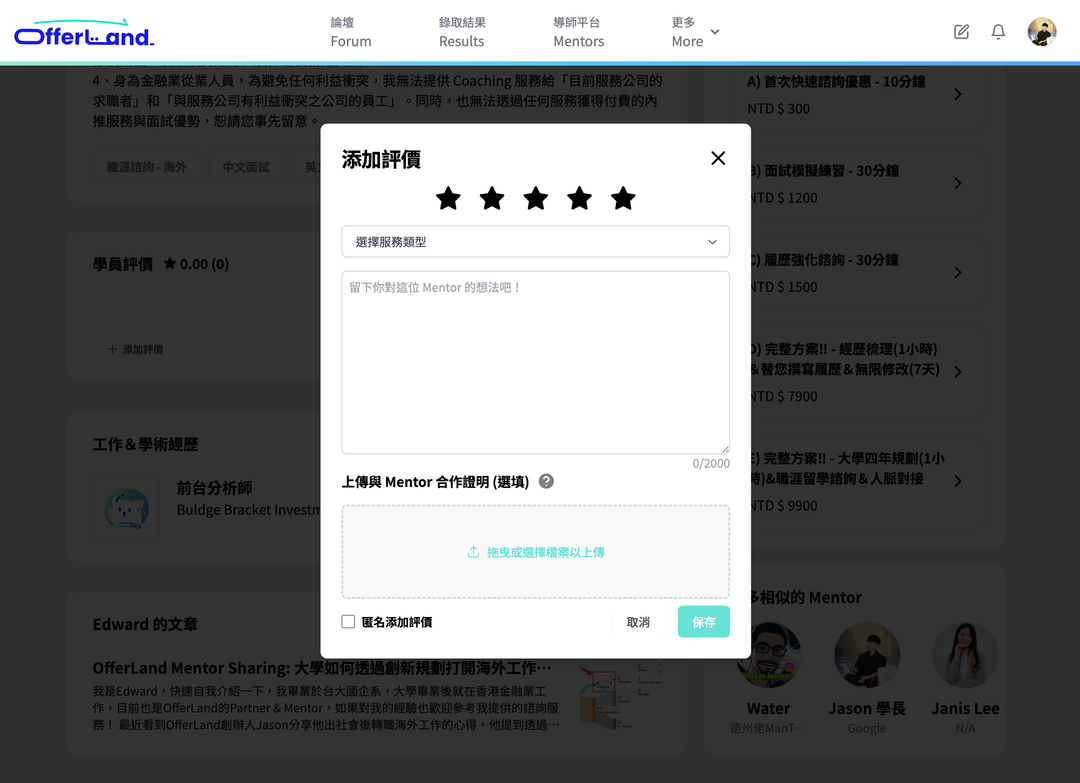Expand the 履歷強化諮詢 service arrow
The image size is (1080, 783).
coord(958,273)
